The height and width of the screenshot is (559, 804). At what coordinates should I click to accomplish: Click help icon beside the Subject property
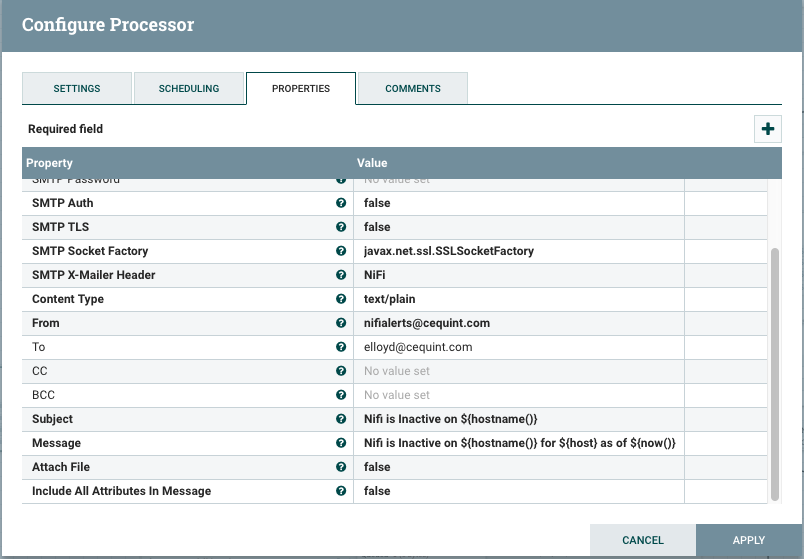(x=342, y=419)
